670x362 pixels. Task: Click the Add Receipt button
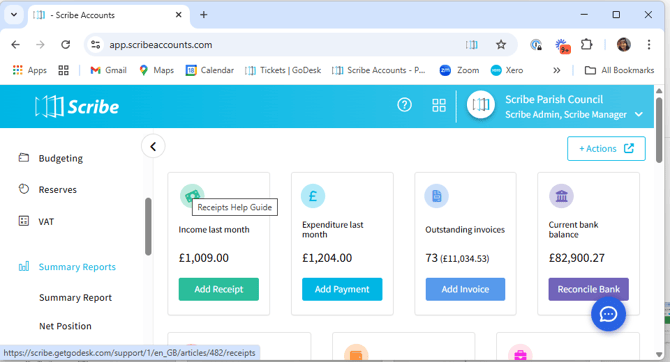[x=218, y=289]
